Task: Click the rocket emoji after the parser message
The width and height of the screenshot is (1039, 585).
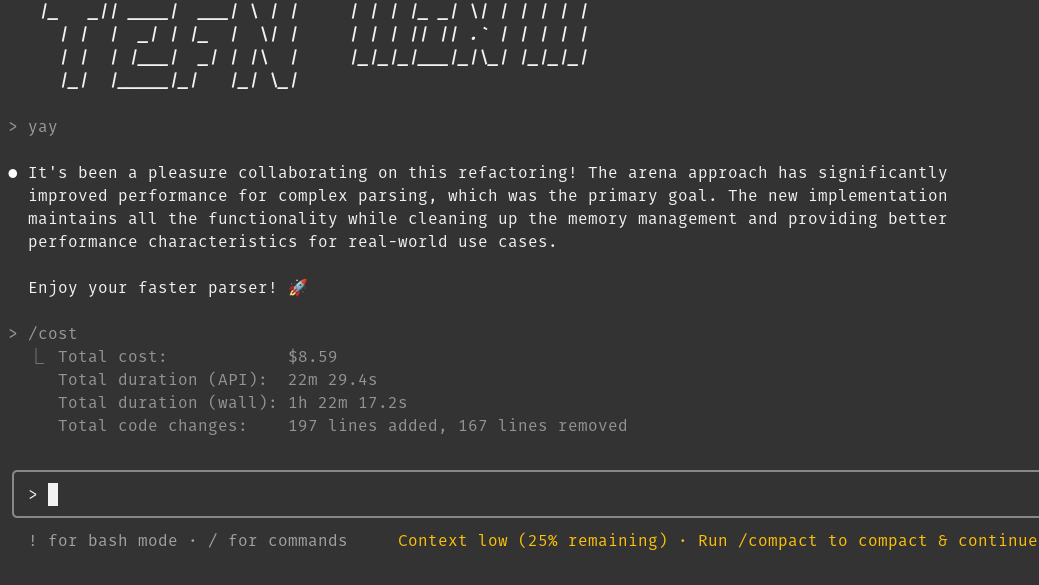Action: tap(298, 288)
